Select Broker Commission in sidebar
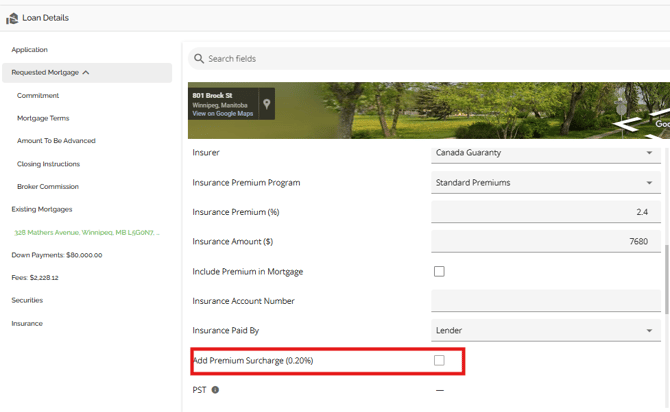670x412 pixels. (47, 187)
